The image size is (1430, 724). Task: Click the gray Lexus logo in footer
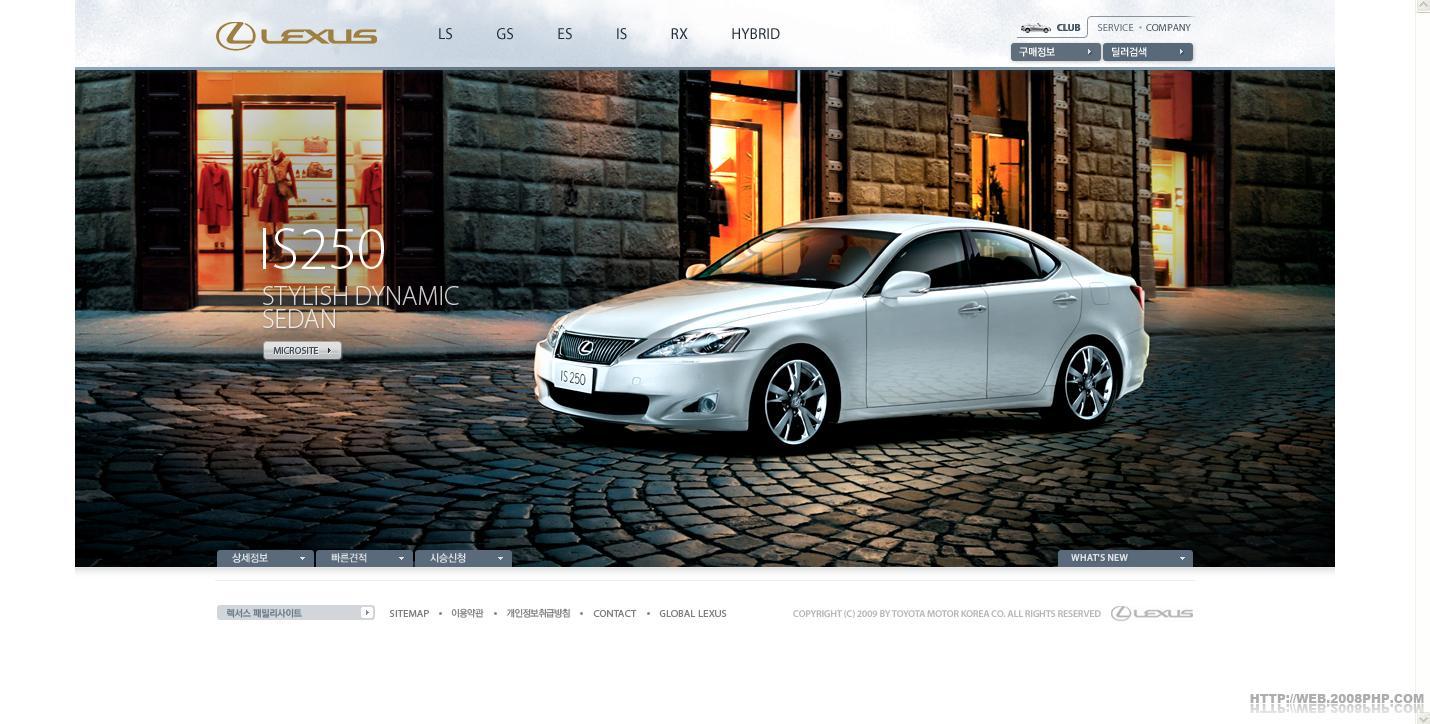1152,613
